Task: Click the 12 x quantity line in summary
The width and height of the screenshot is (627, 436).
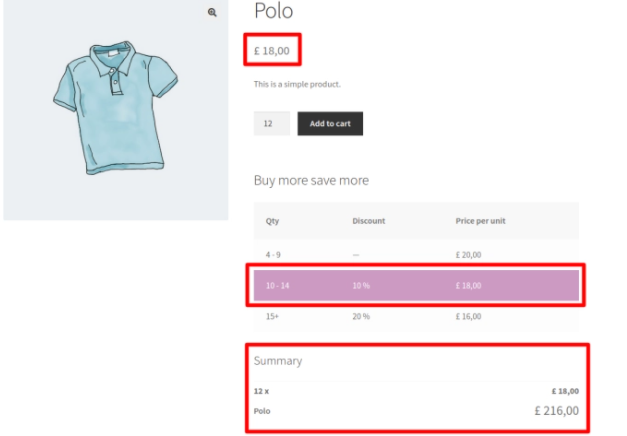Action: (x=261, y=391)
